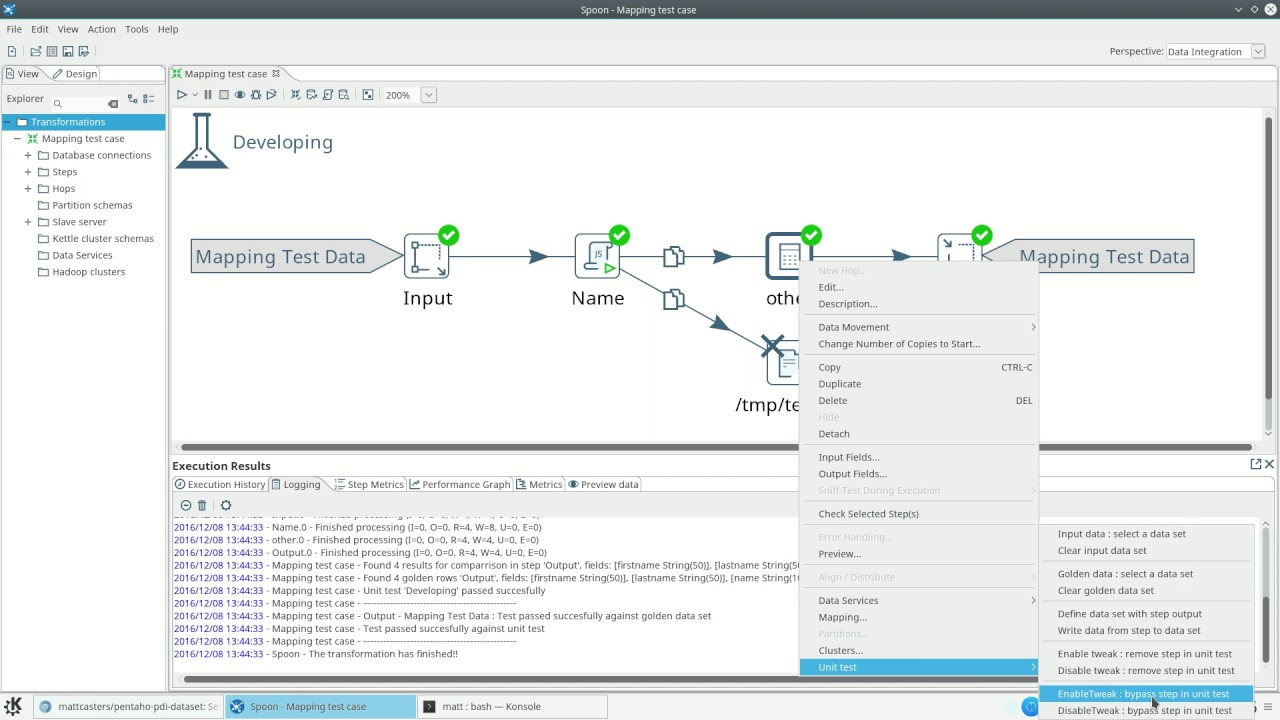Open log settings gear icon

pyautogui.click(x=226, y=506)
